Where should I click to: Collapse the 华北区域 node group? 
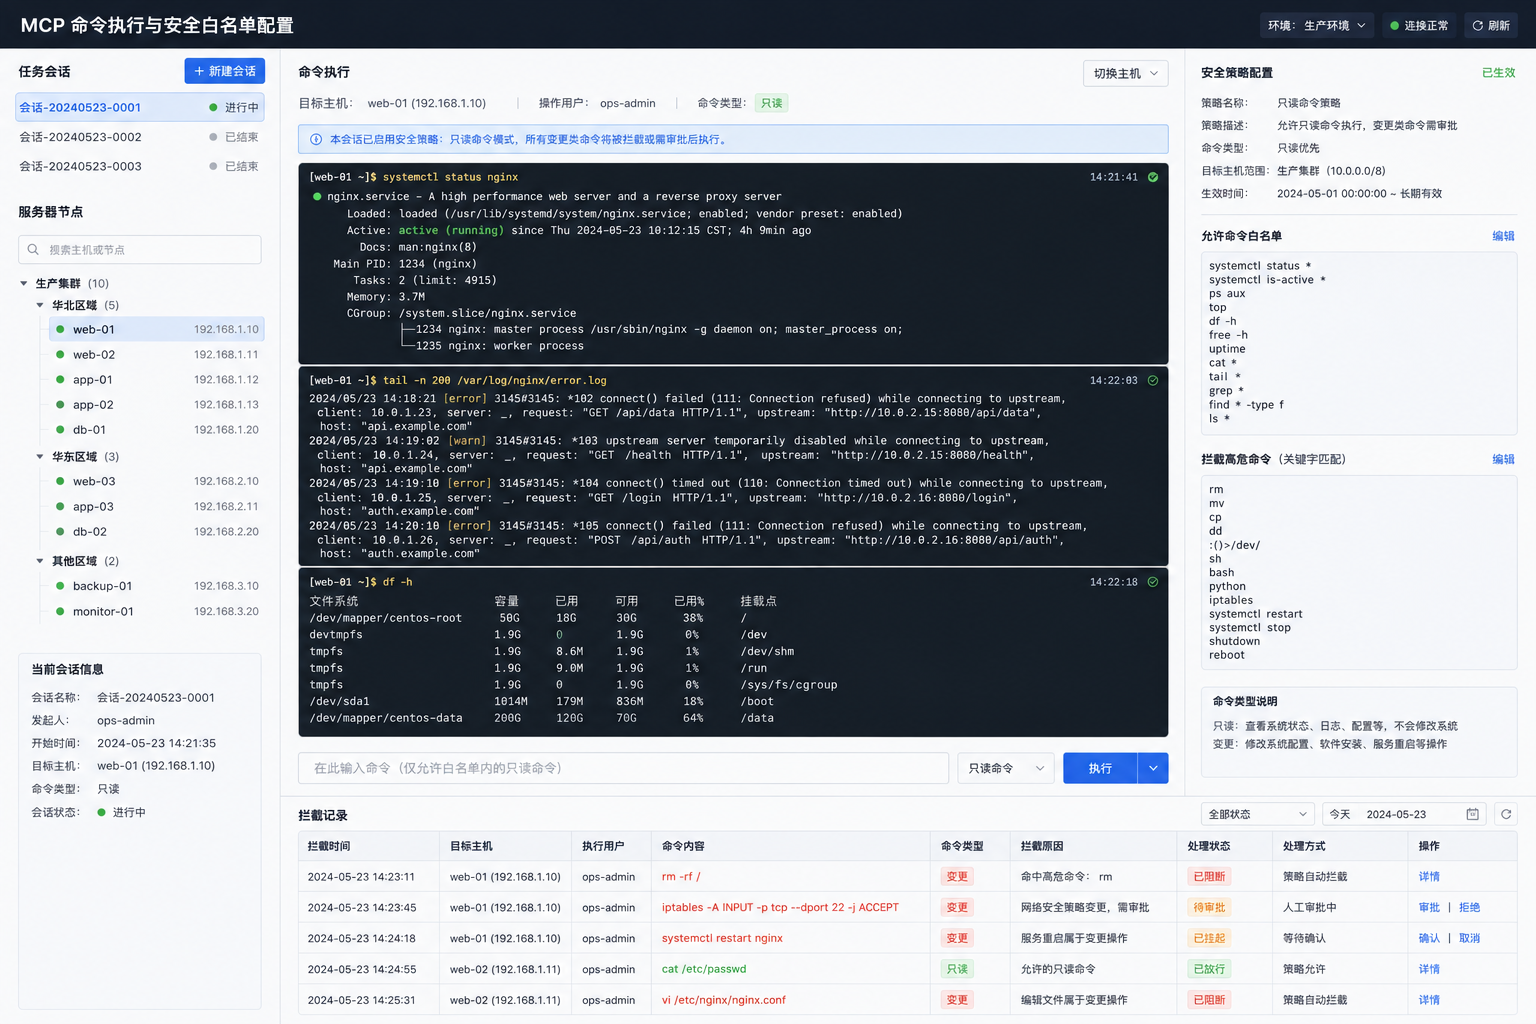40,305
